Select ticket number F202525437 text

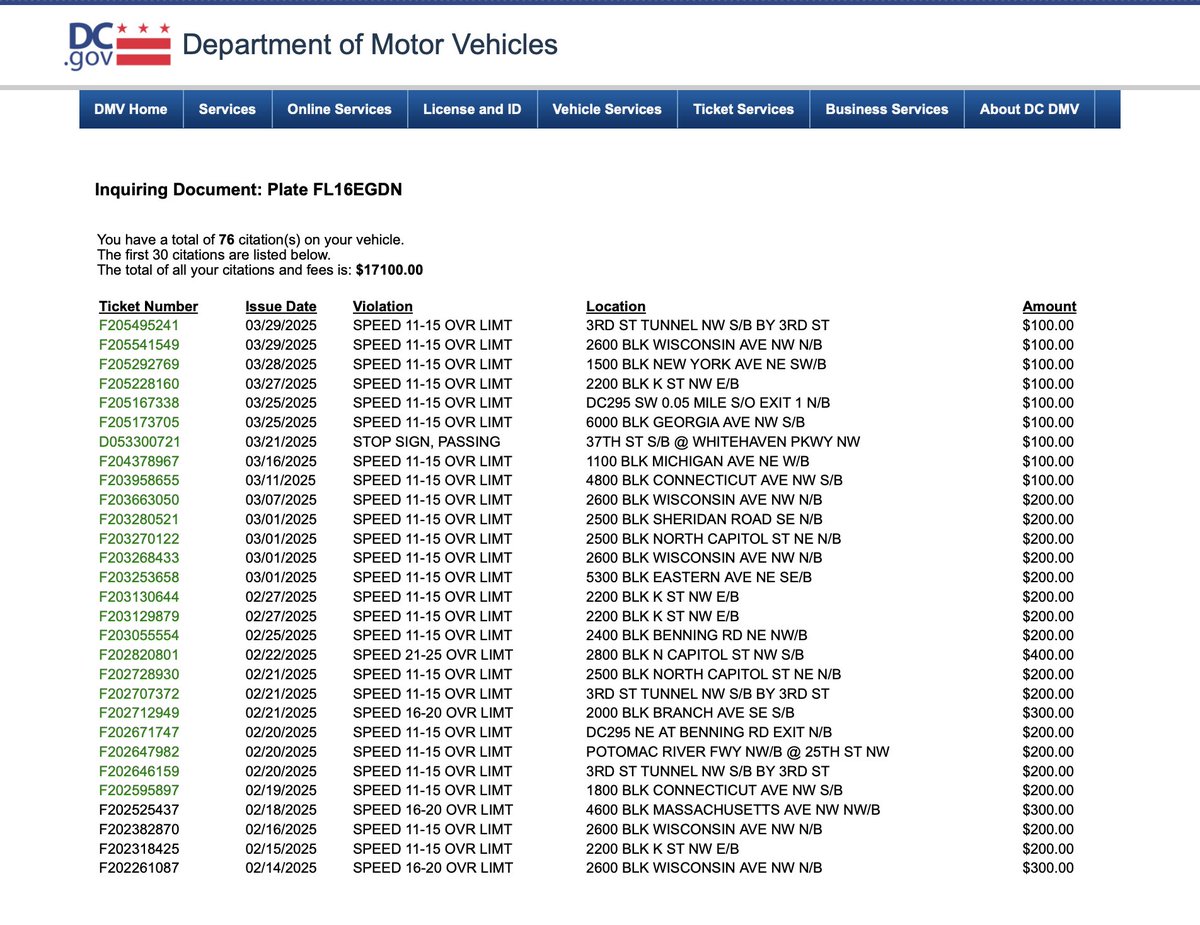139,809
